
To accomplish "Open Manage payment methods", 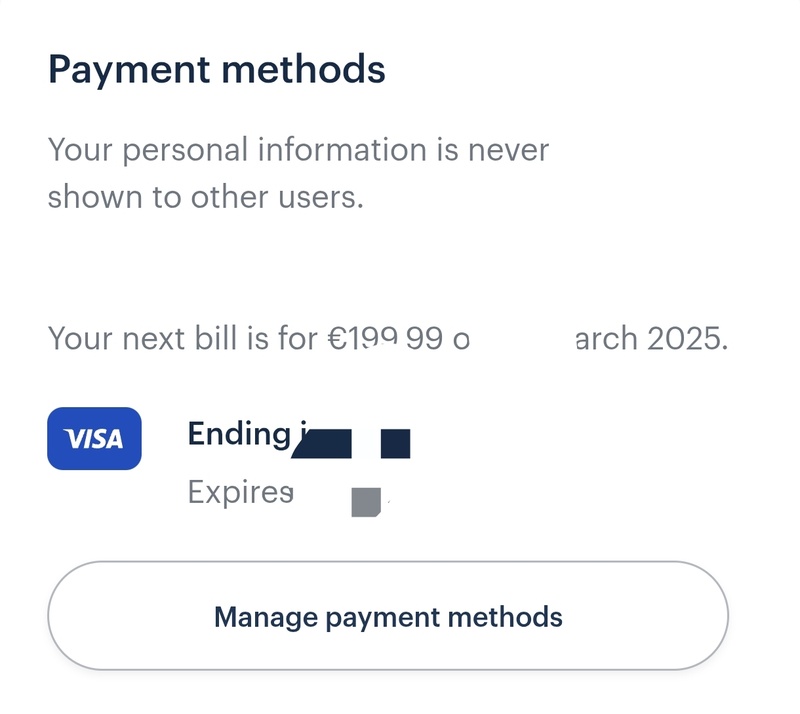I will pyautogui.click(x=388, y=616).
